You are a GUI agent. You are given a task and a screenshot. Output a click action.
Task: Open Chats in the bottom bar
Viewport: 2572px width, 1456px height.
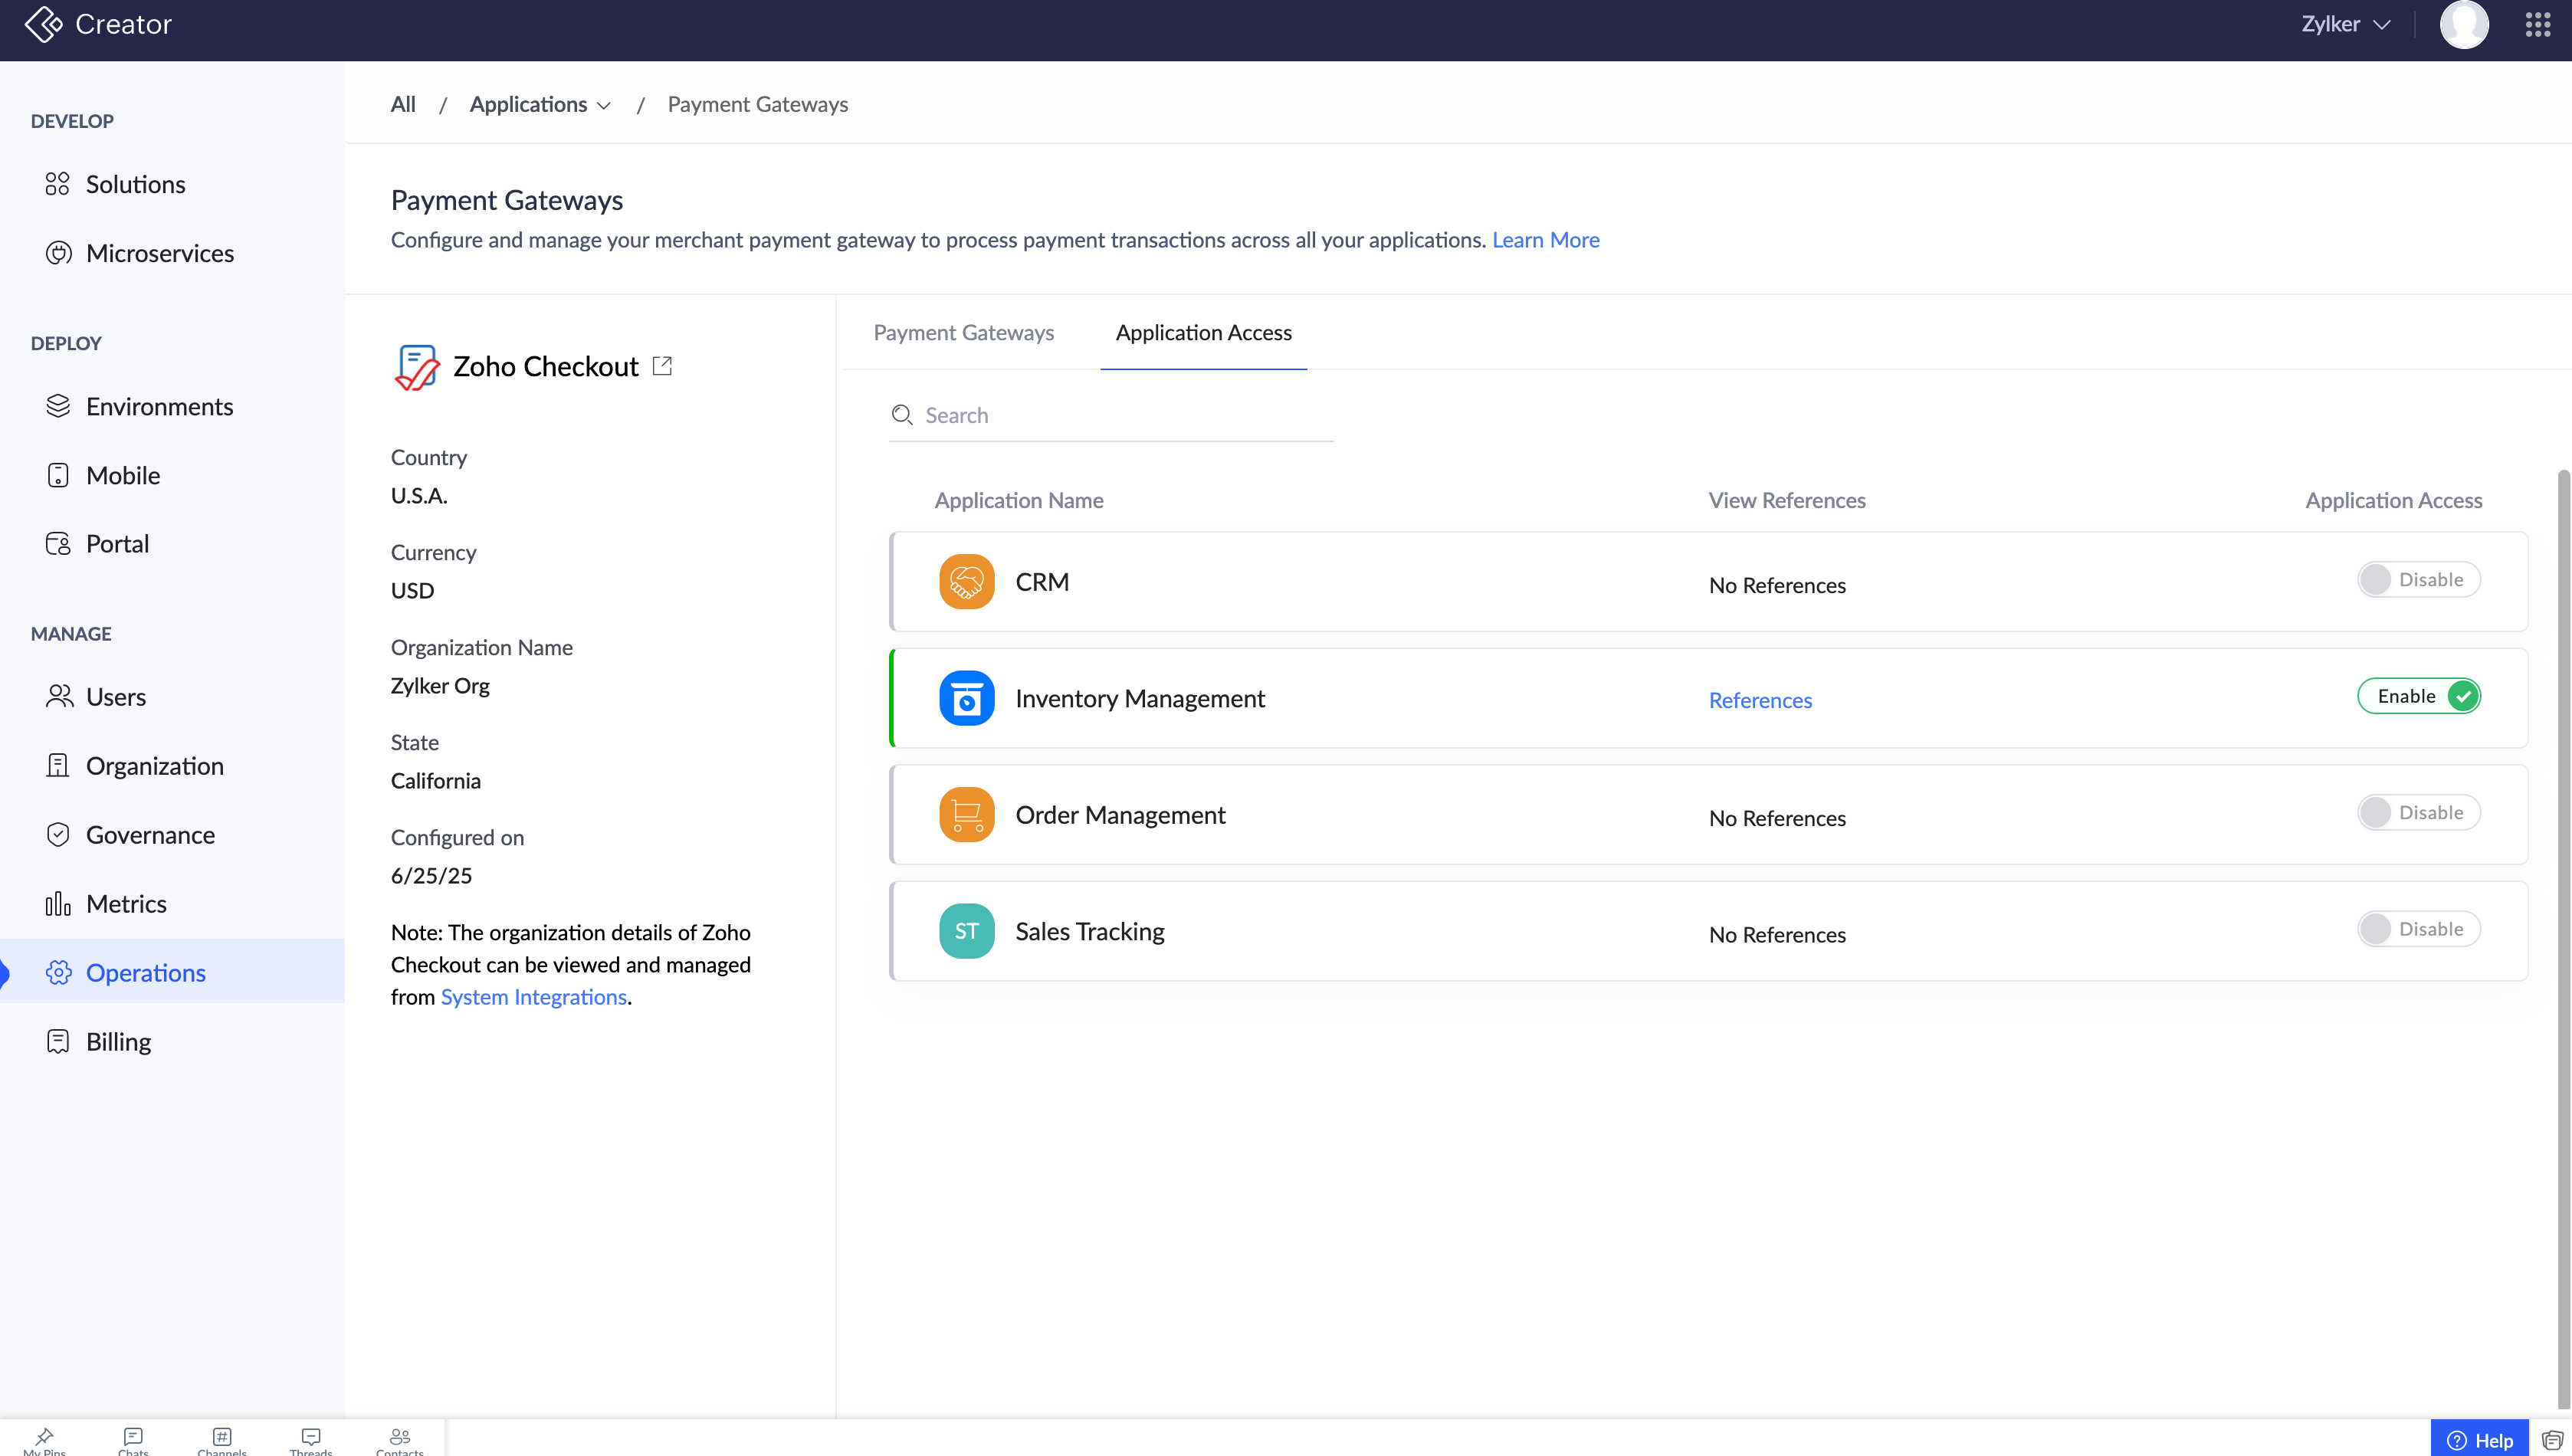pos(133,1440)
